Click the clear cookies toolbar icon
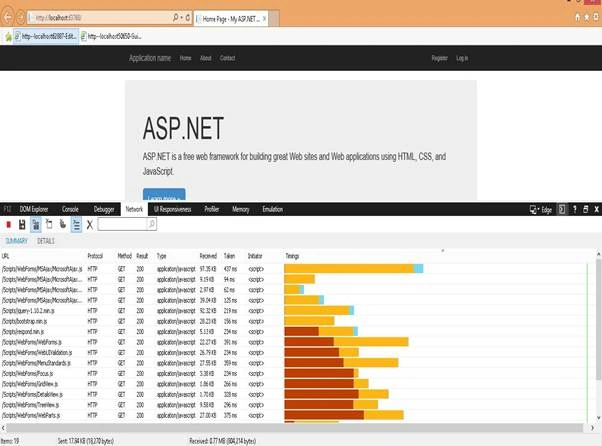This screenshot has height=446, width=602. 63,224
